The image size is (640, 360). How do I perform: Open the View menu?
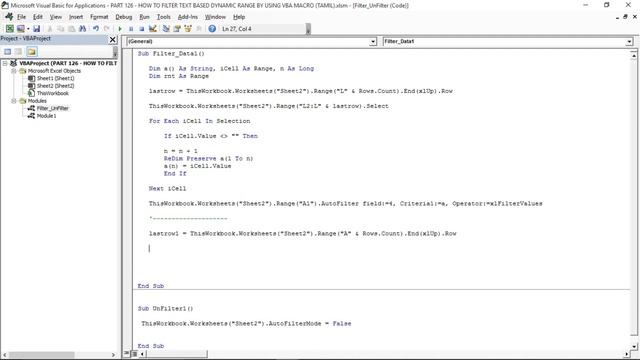[56, 17]
